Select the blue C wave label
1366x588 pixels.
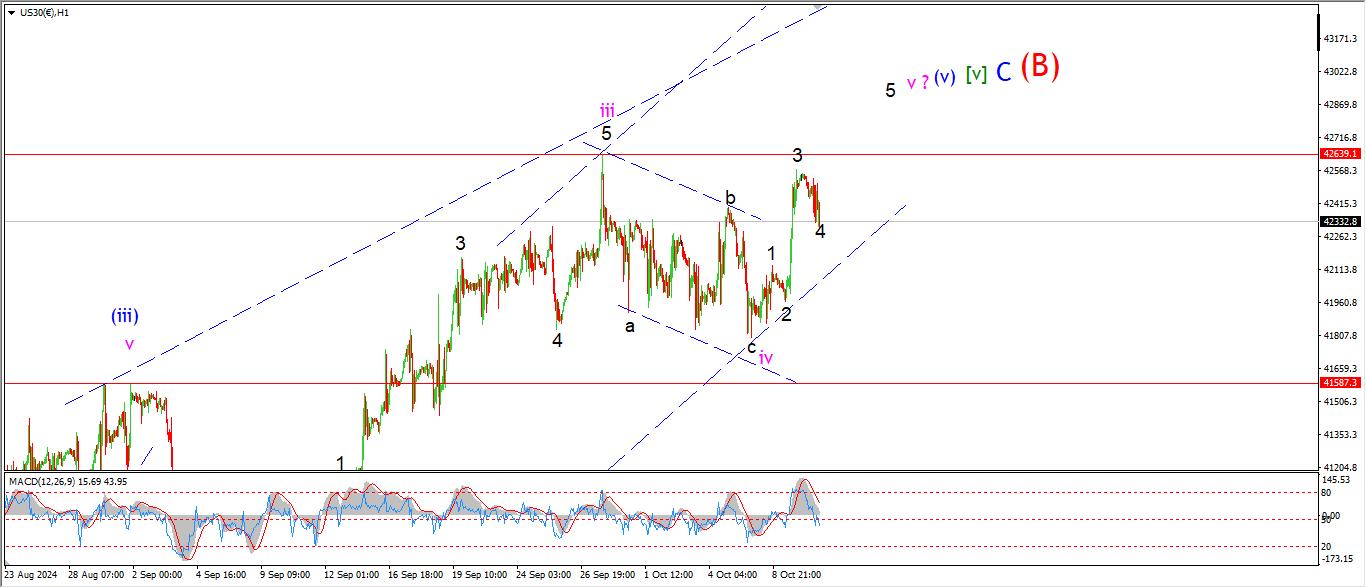click(x=1003, y=71)
